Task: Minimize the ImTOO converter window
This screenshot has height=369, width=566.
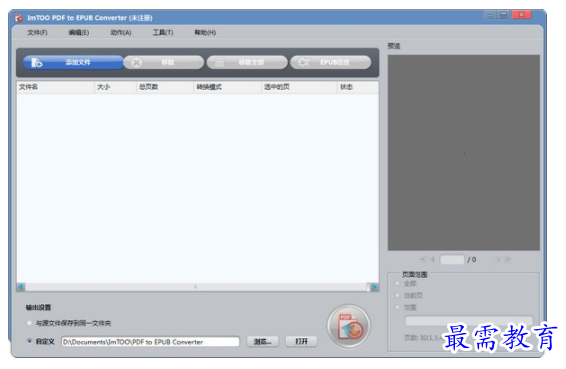Action: (x=490, y=15)
